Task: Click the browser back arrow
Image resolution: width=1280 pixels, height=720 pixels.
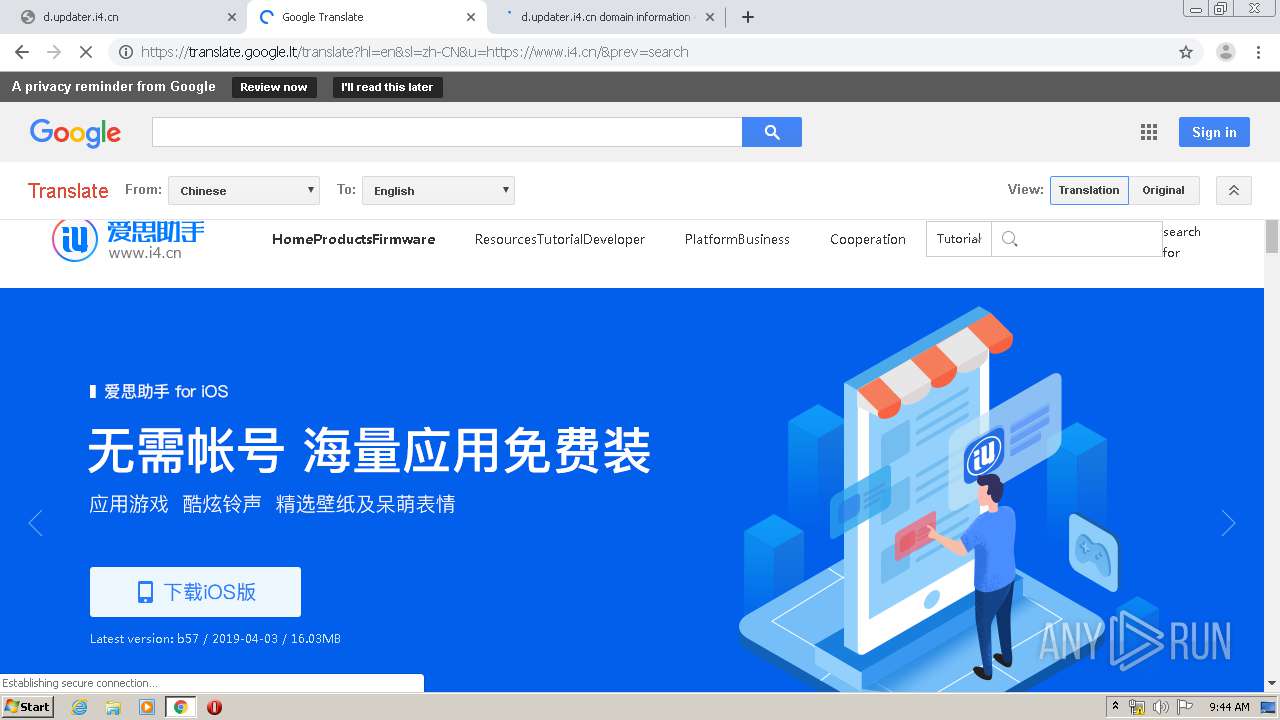Action: click(22, 52)
